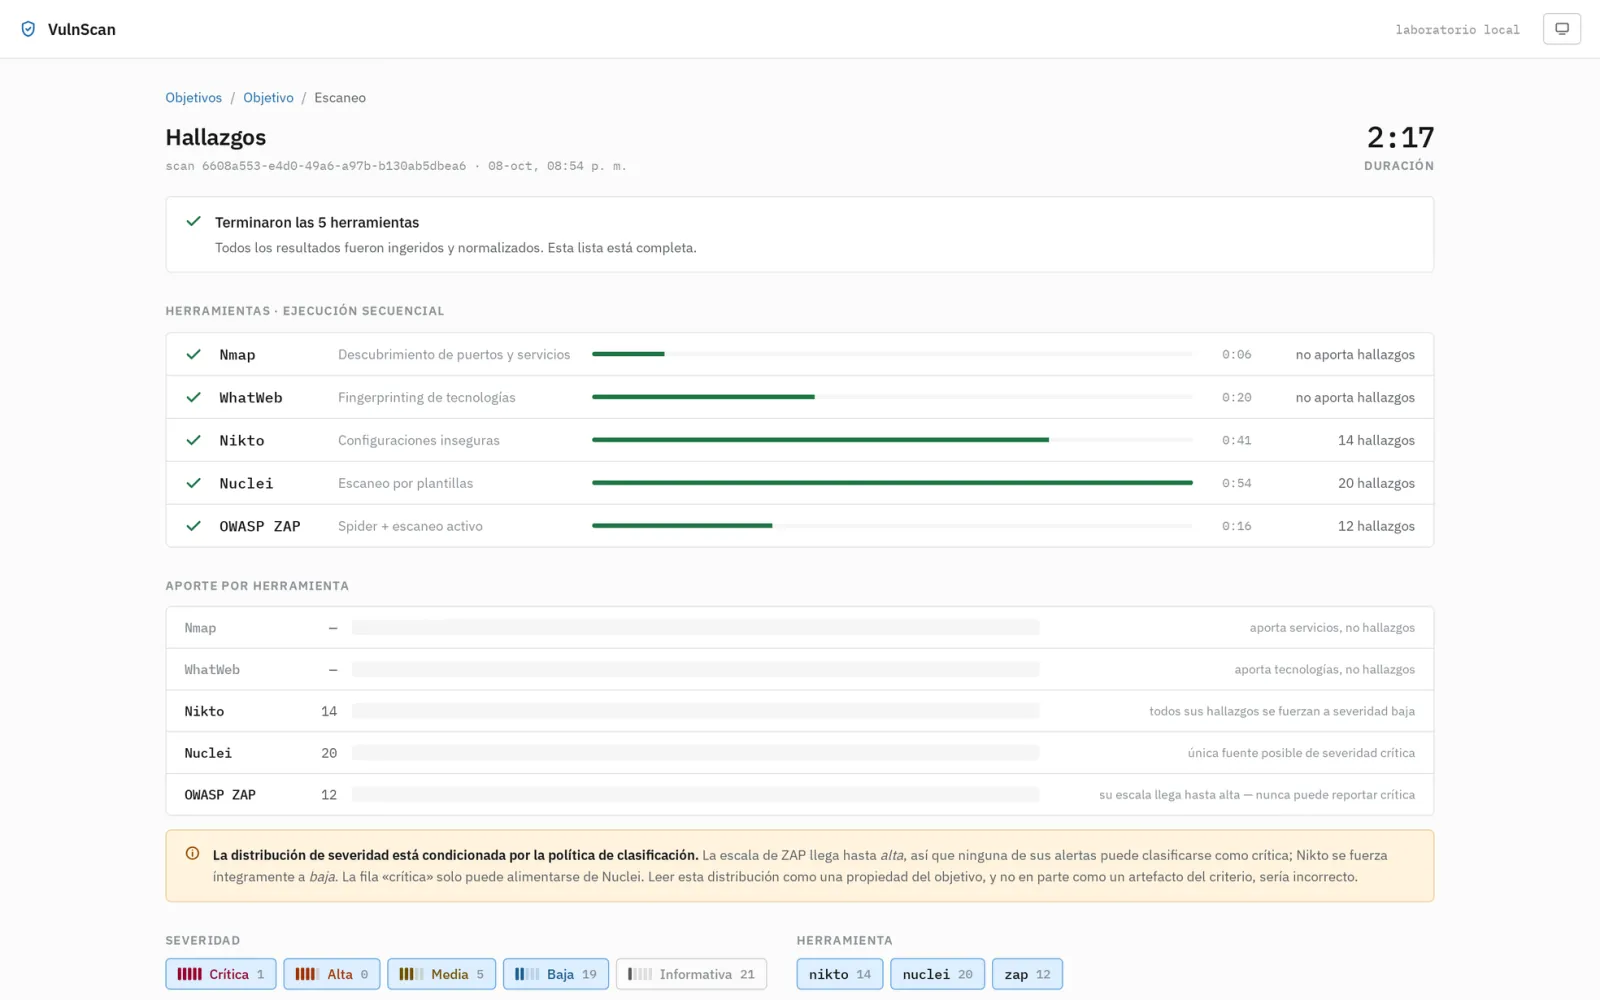Click the VulnScan app name
The width and height of the screenshot is (1600, 1000).
(x=82, y=30)
